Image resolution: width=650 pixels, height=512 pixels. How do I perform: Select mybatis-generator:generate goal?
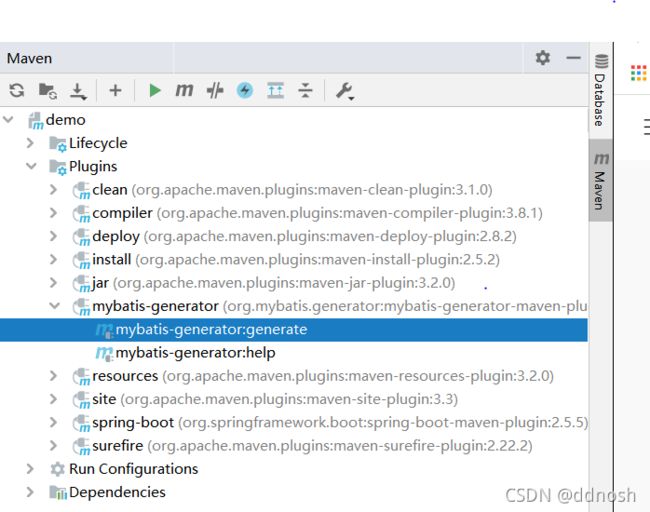pos(293,330)
